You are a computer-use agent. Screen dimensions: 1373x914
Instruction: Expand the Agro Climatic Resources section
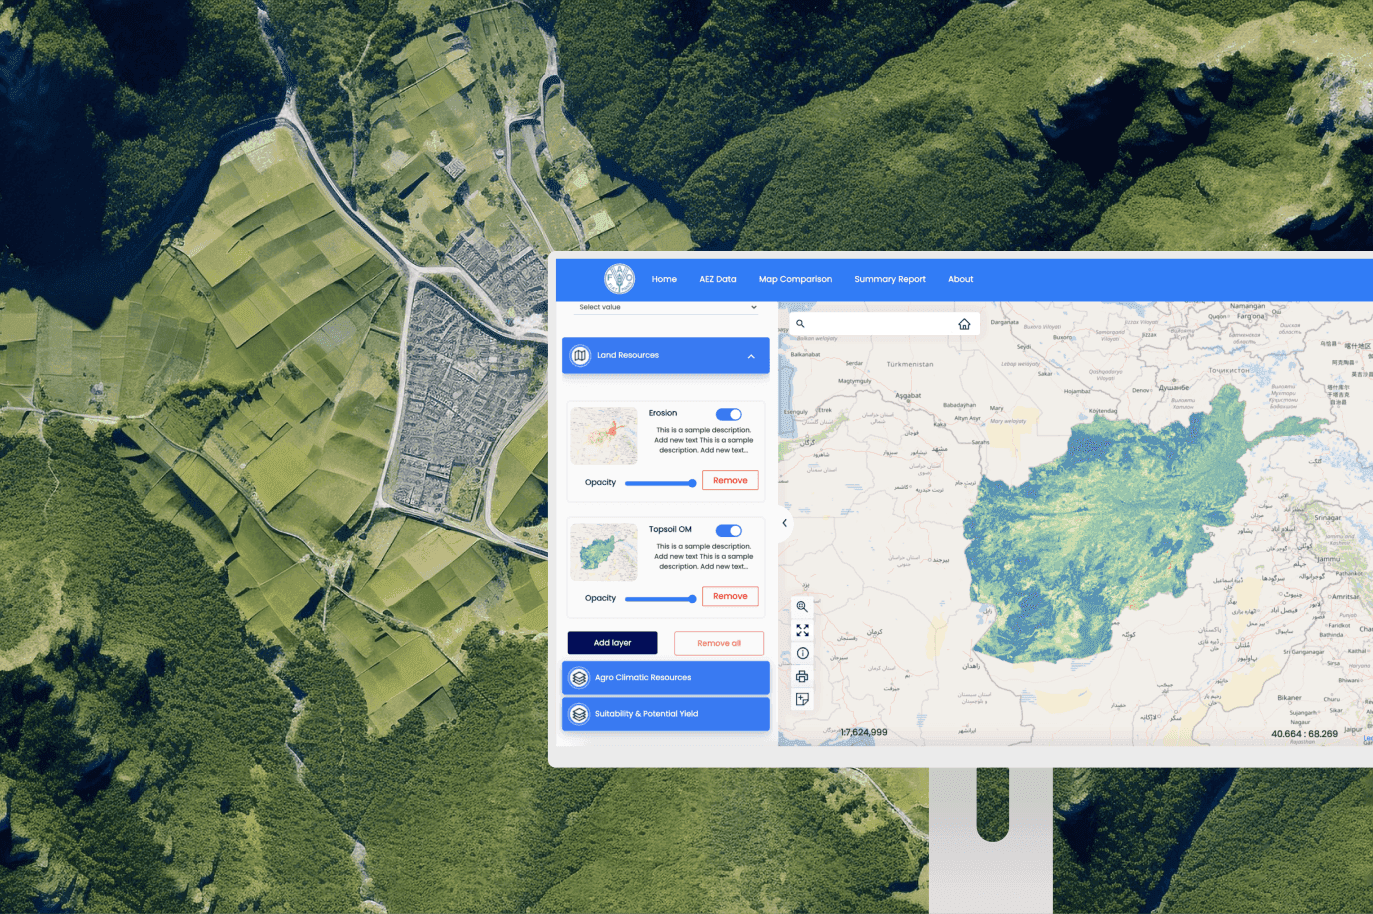[x=666, y=678]
